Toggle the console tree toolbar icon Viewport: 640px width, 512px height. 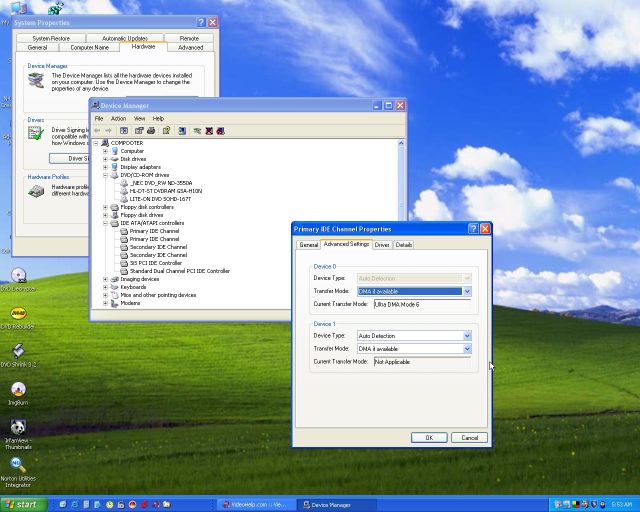point(124,131)
